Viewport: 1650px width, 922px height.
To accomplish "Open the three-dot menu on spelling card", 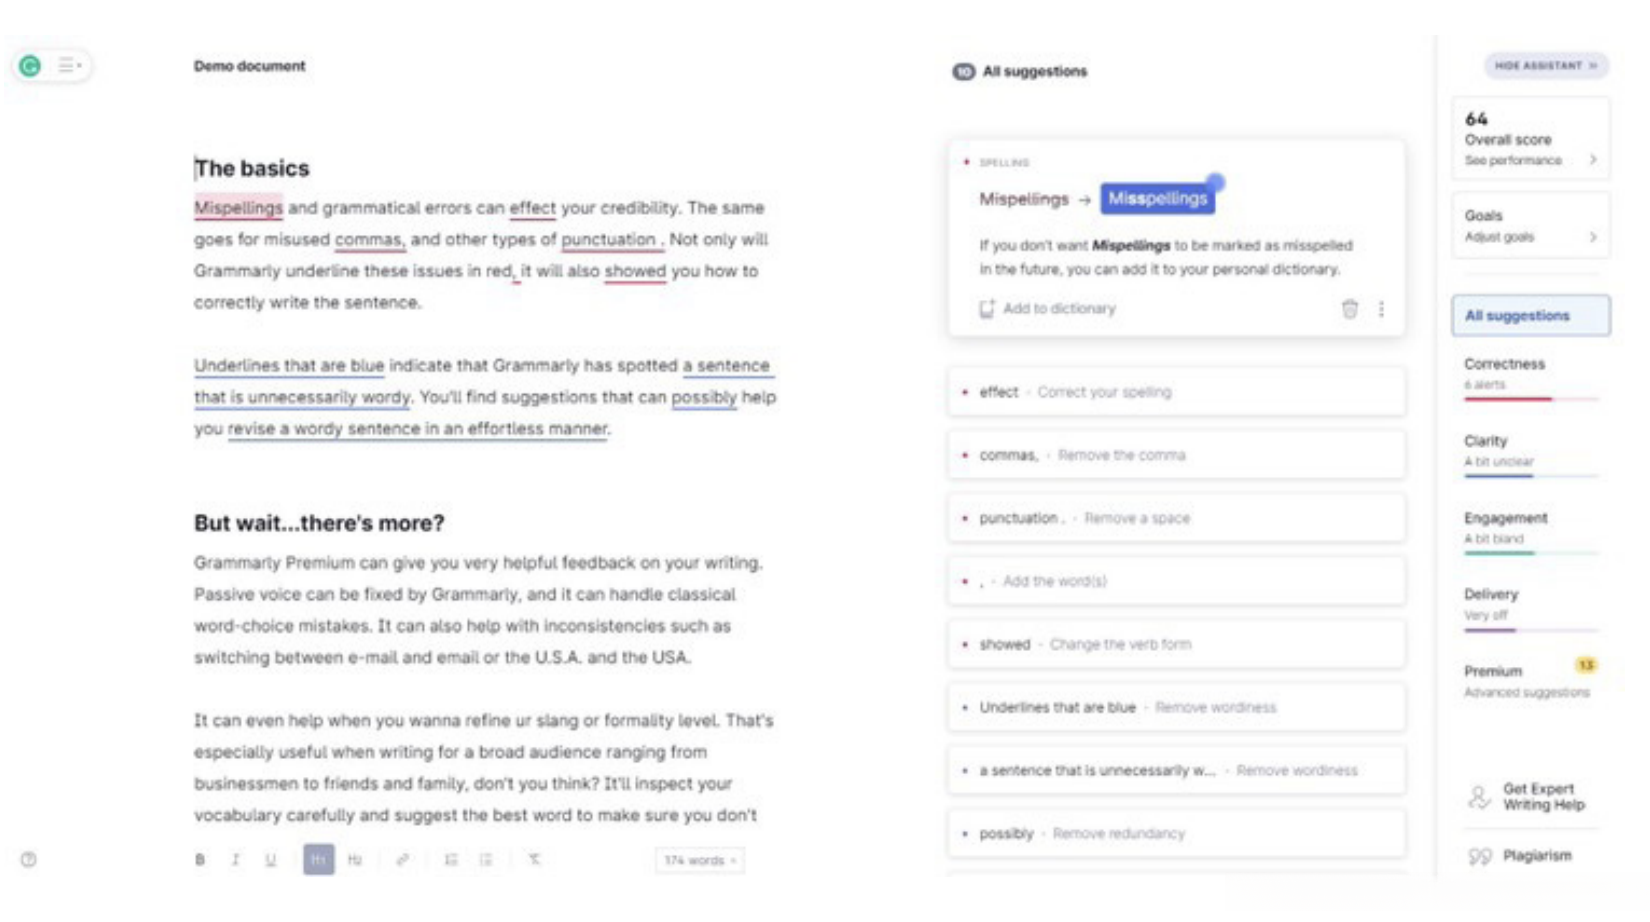I will click(x=1381, y=309).
